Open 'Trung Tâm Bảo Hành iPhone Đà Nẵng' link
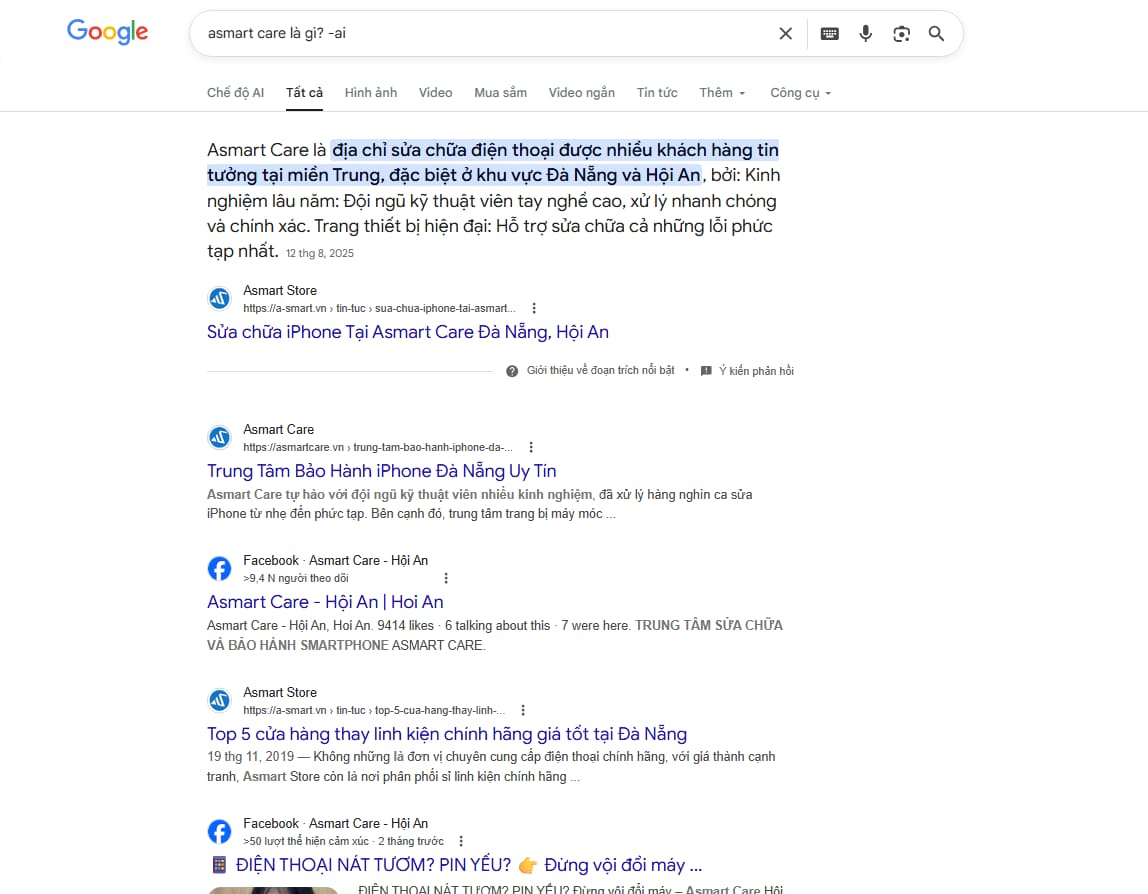This screenshot has width=1148, height=894. tap(381, 471)
